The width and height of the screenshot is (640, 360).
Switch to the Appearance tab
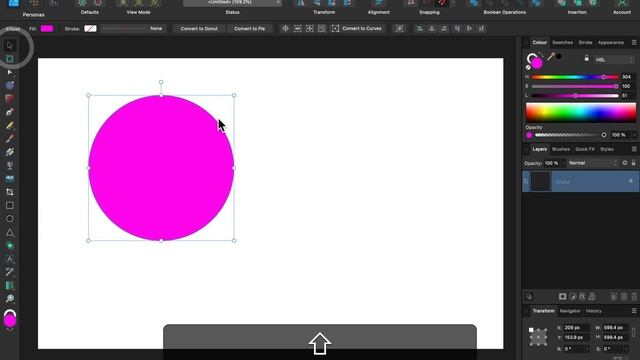pyautogui.click(x=611, y=42)
